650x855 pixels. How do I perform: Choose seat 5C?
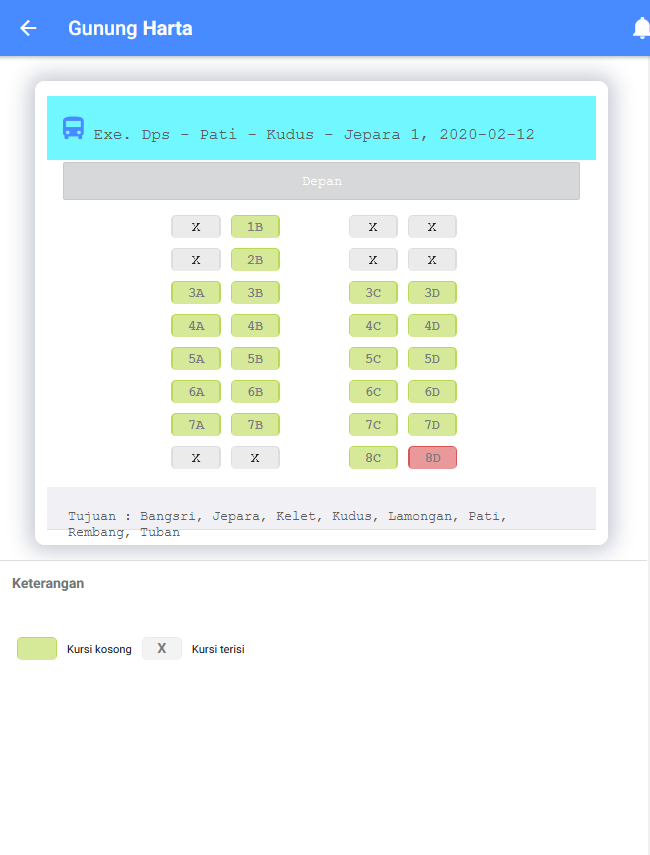pos(373,358)
